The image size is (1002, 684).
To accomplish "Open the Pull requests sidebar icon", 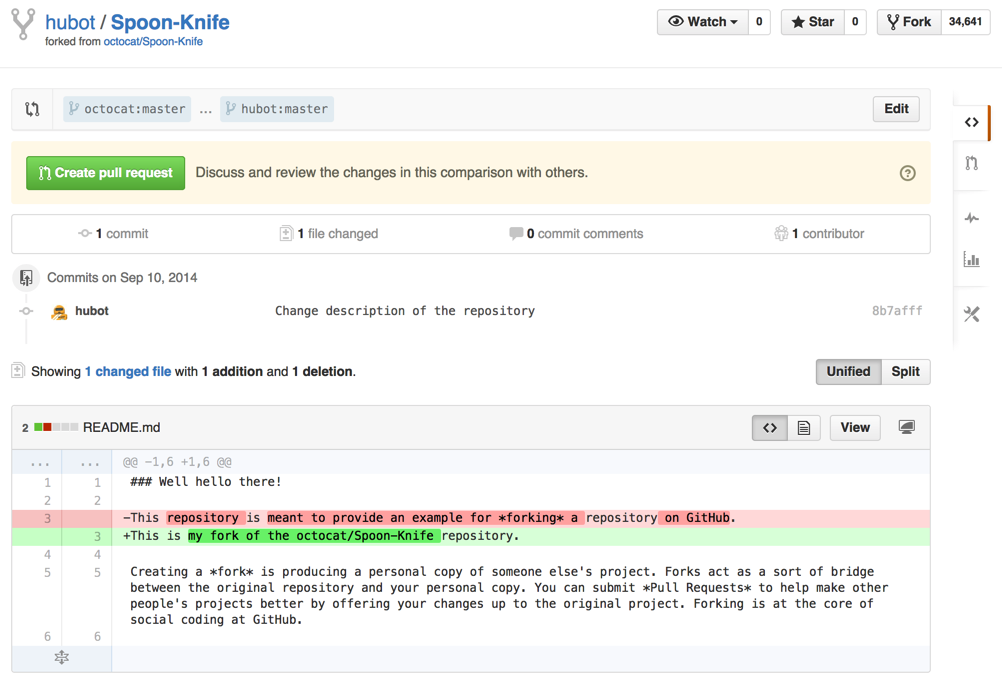I will coord(971,163).
